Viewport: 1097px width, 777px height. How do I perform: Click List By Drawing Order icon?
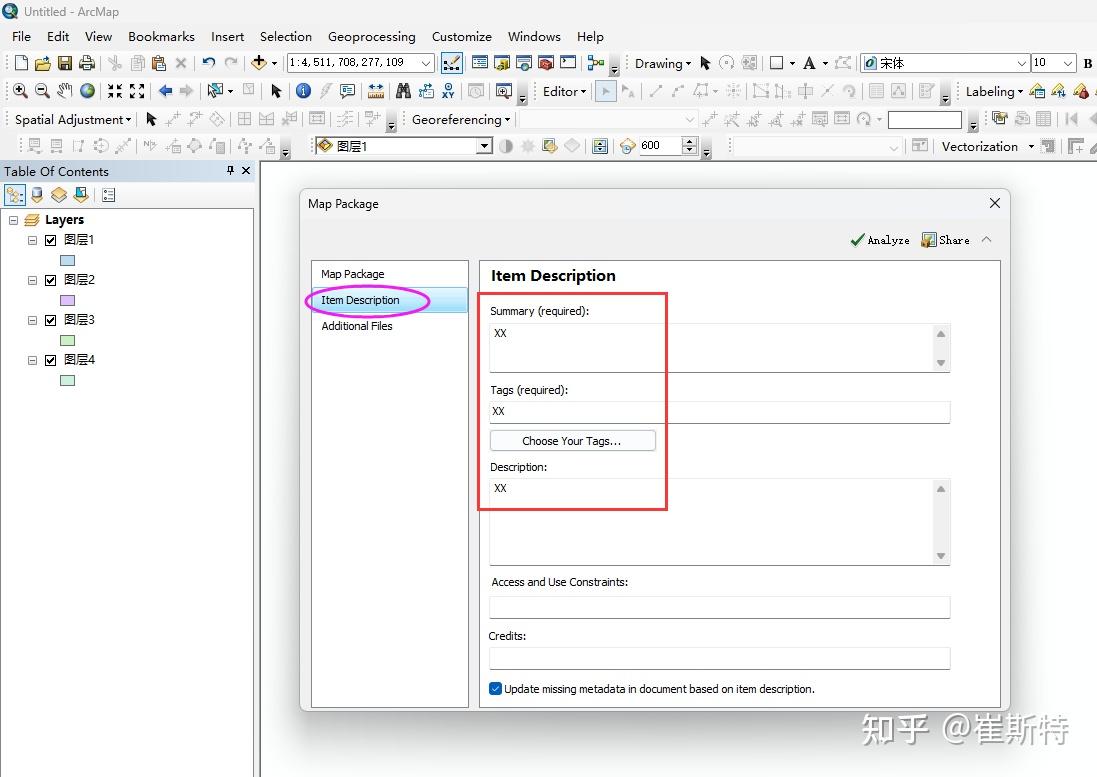pos(15,194)
